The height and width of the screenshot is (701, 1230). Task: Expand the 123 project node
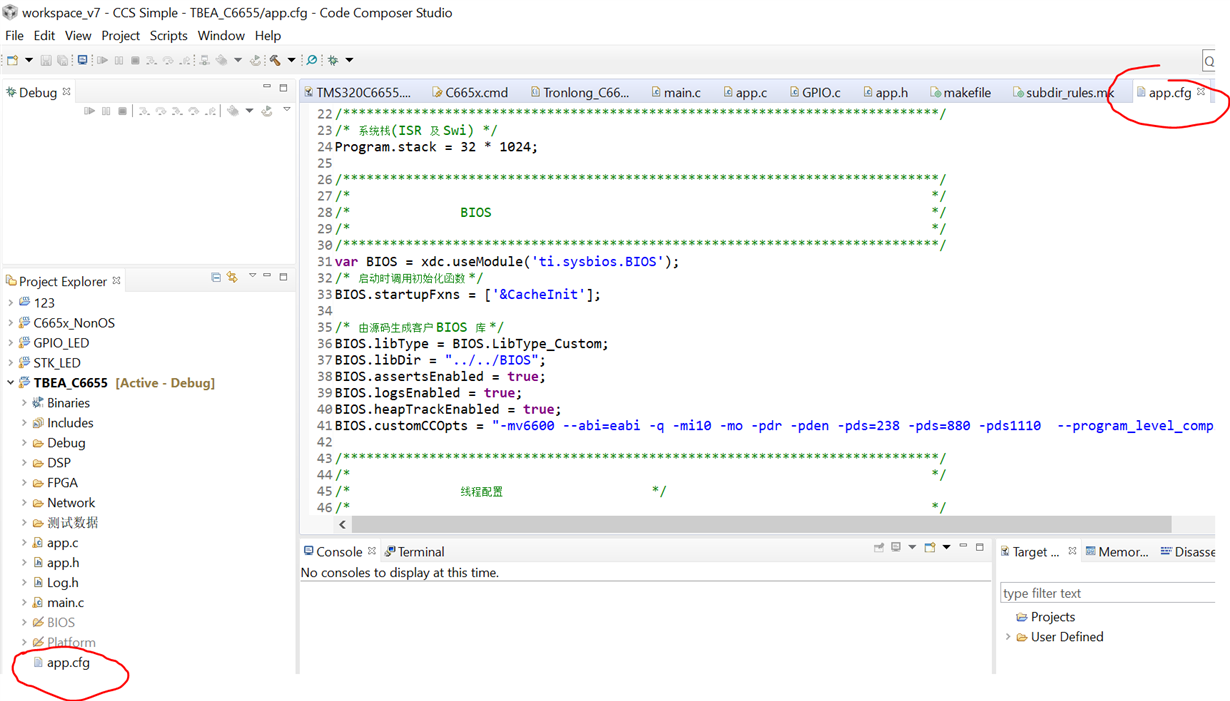(11, 302)
